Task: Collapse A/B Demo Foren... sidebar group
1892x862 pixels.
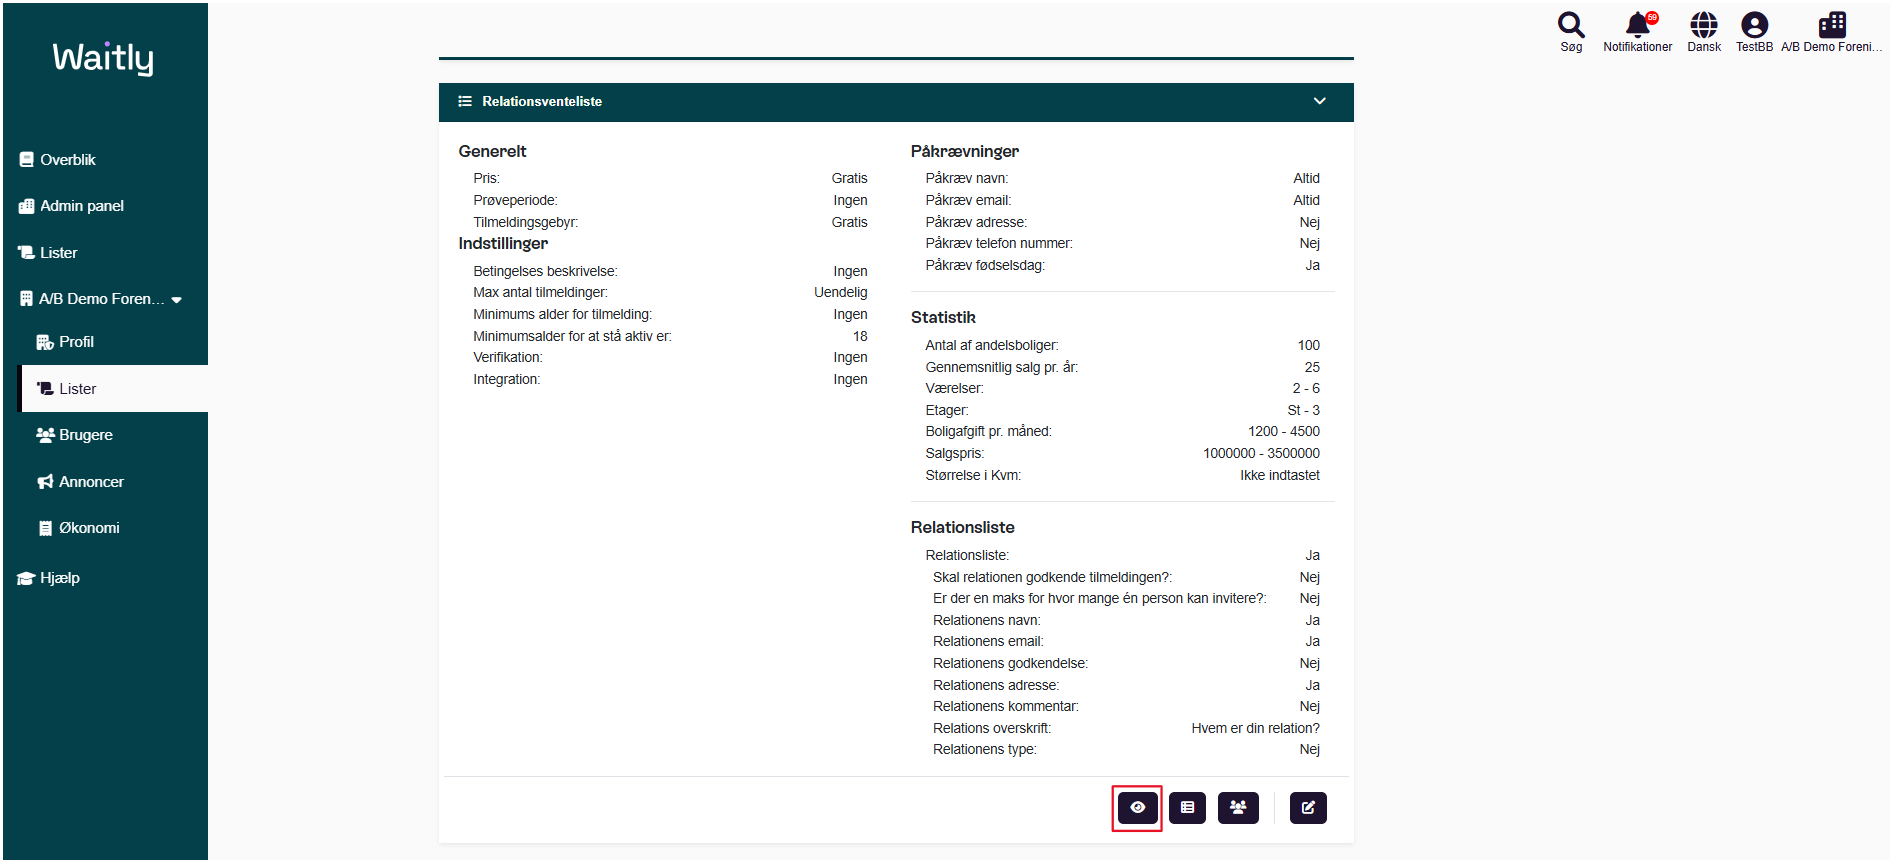Action: click(x=100, y=299)
